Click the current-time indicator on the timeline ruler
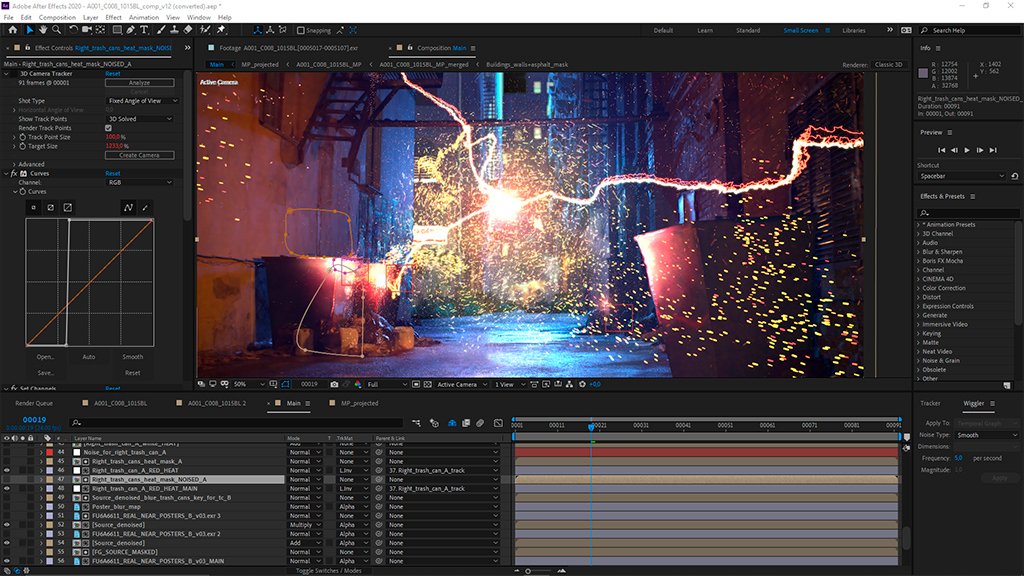The image size is (1024, 576). [x=591, y=426]
